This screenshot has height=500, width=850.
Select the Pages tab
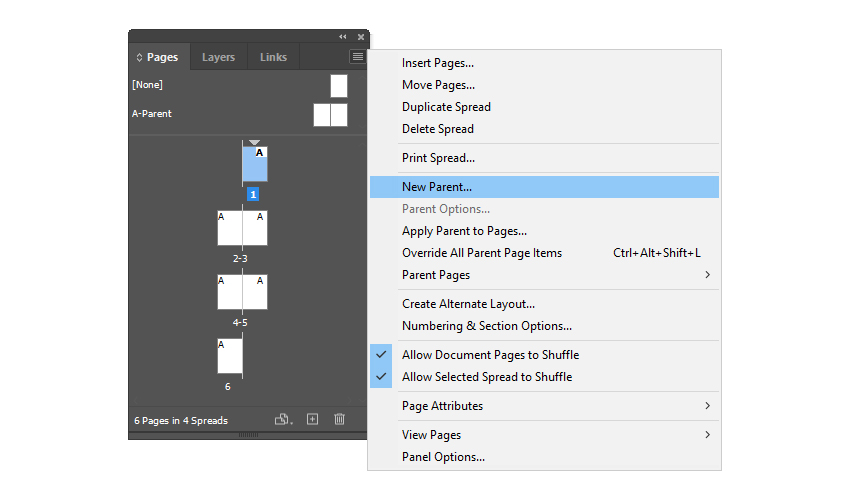coord(162,57)
